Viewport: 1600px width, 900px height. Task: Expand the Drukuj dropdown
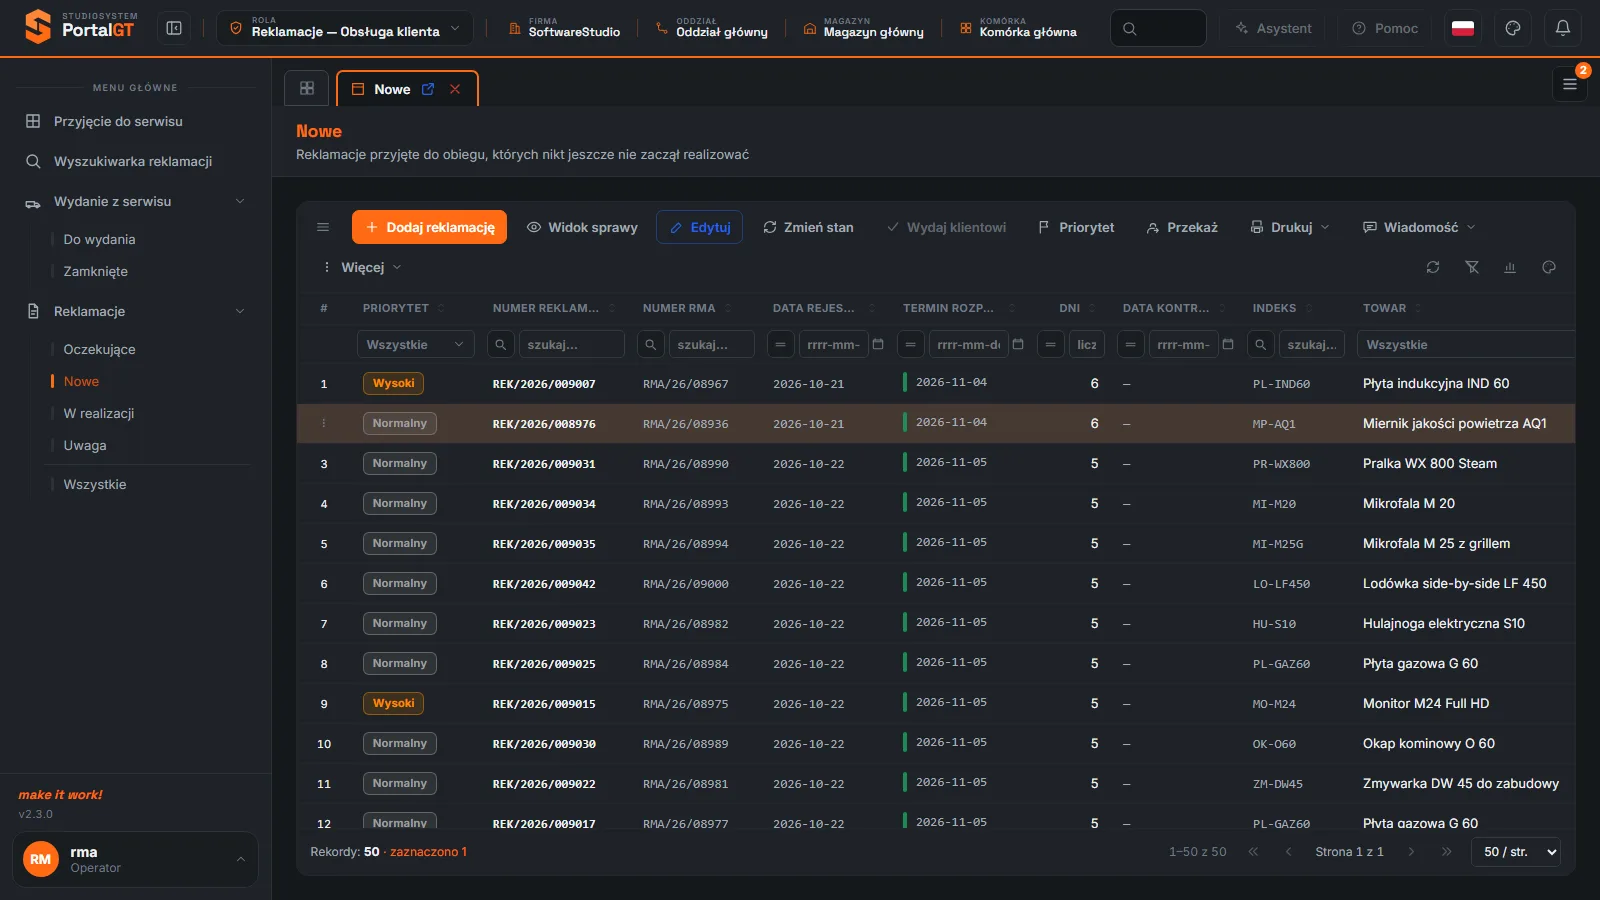1290,227
